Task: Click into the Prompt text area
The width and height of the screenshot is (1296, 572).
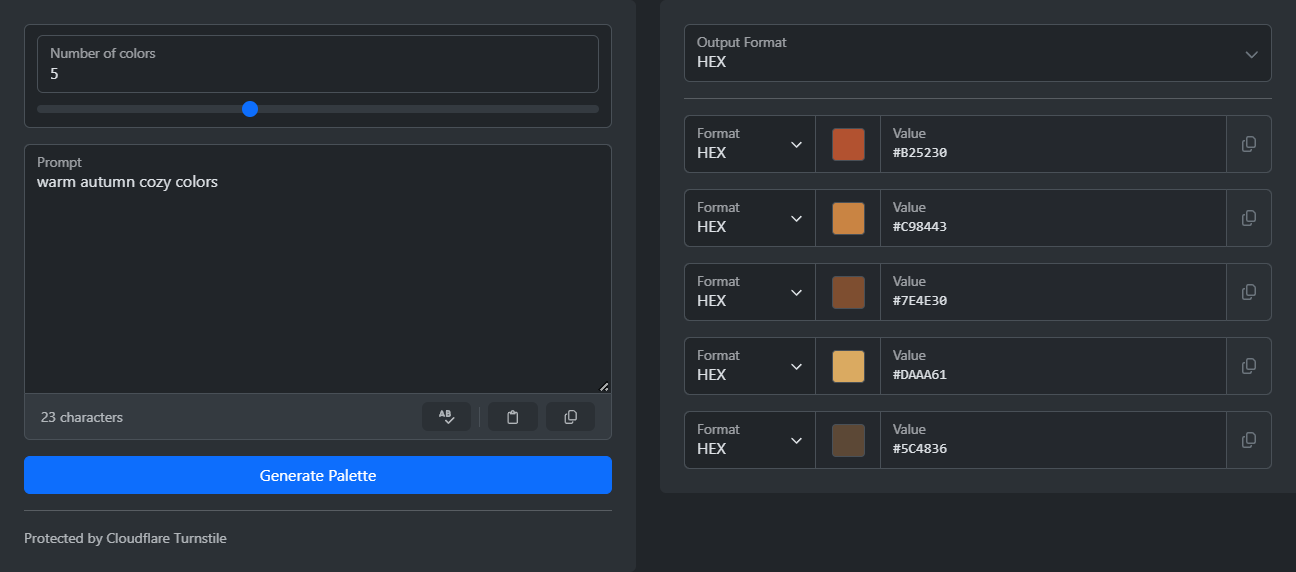Action: pyautogui.click(x=318, y=269)
